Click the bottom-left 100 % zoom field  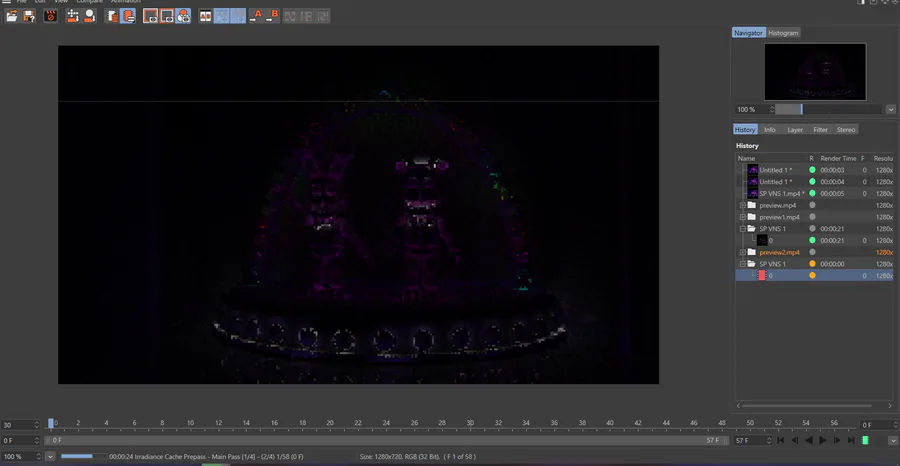pos(21,457)
